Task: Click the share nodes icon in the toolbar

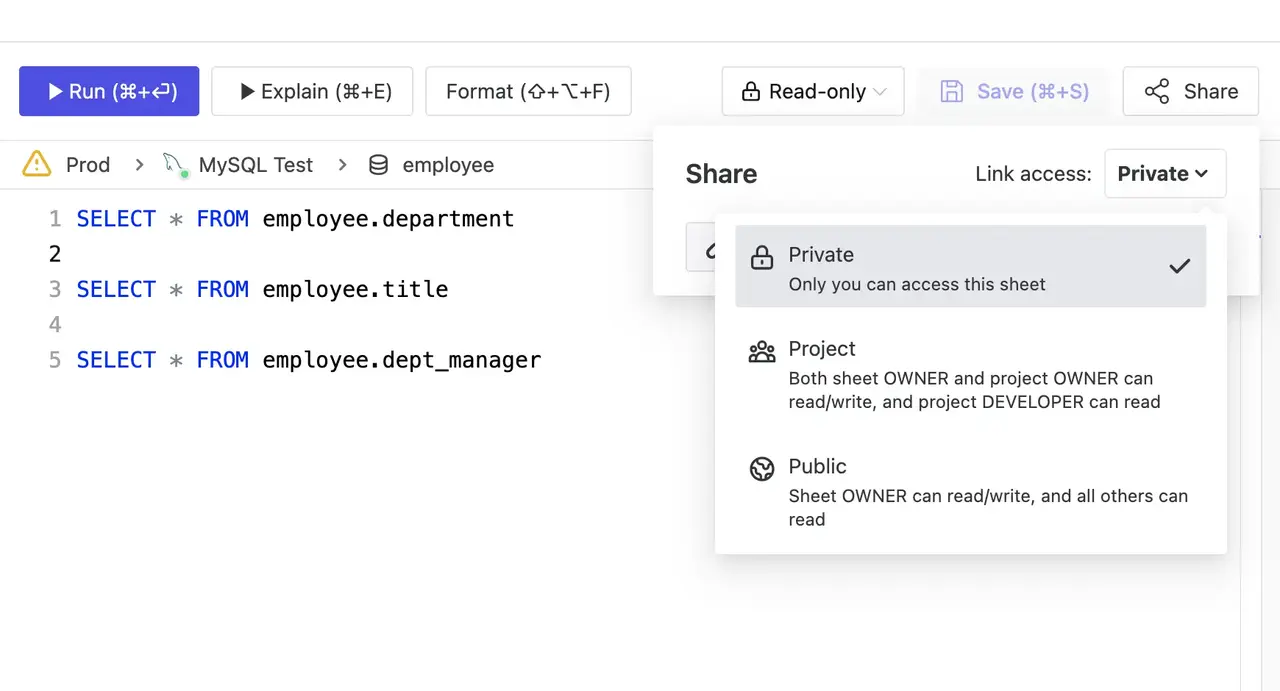Action: (1157, 92)
